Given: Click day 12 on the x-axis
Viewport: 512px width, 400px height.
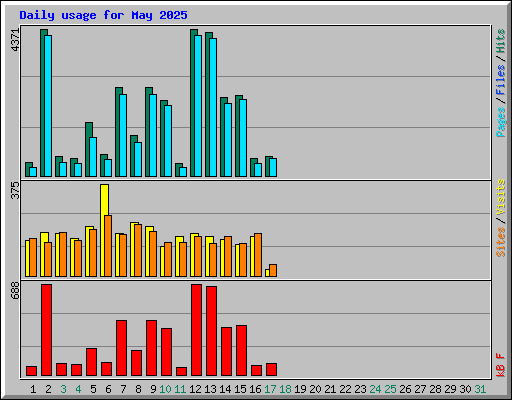Looking at the screenshot, I should (195, 389).
